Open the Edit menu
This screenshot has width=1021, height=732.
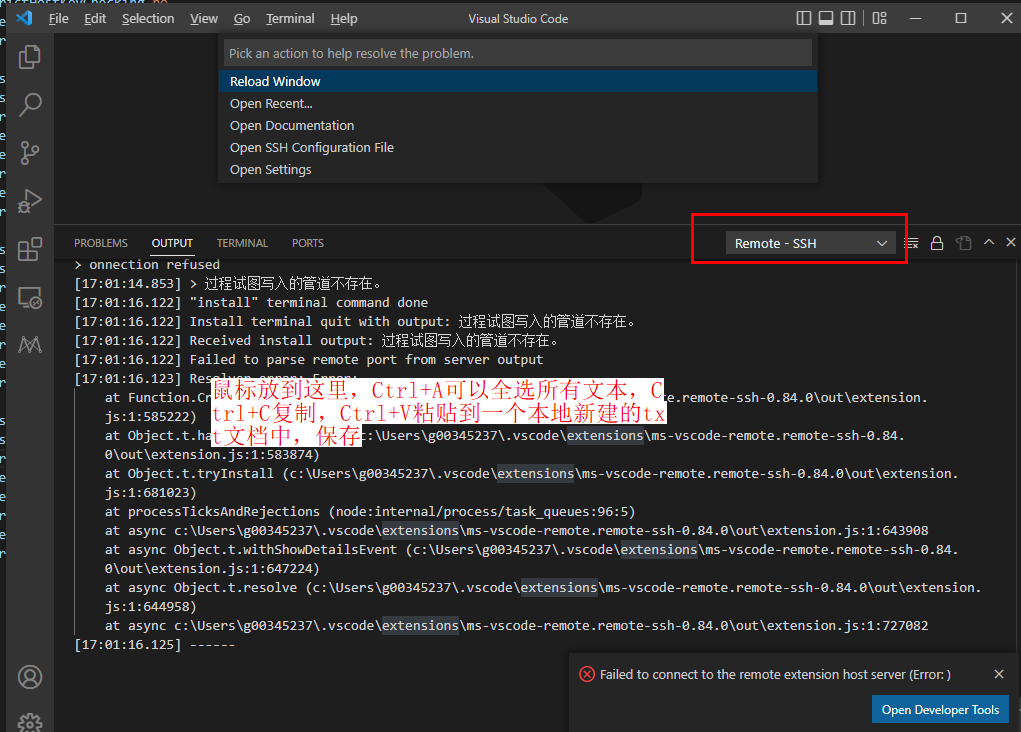coord(95,18)
